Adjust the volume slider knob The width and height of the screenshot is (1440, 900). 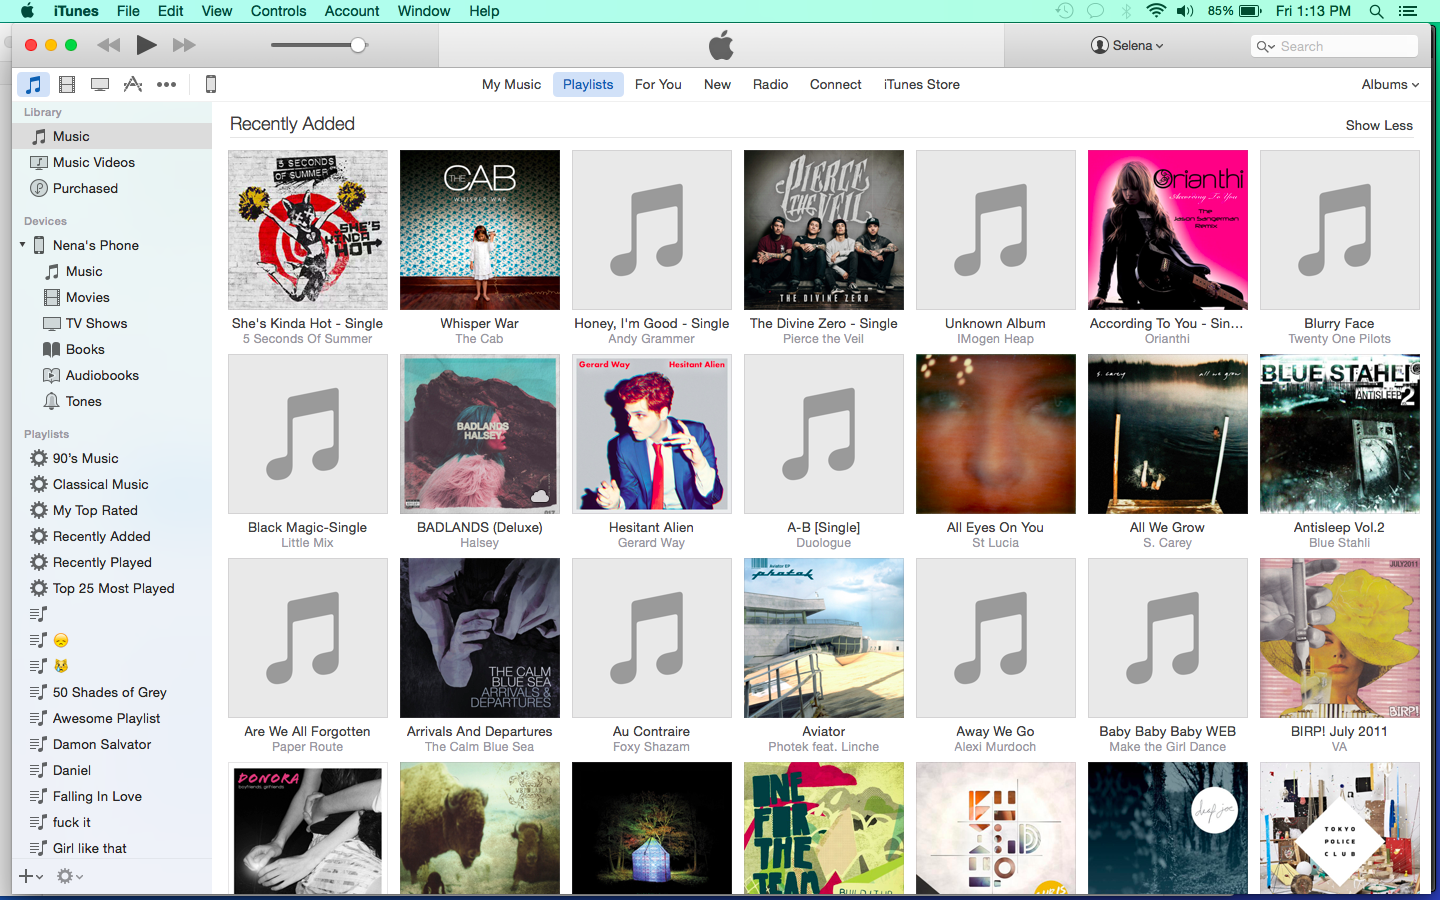[358, 45]
